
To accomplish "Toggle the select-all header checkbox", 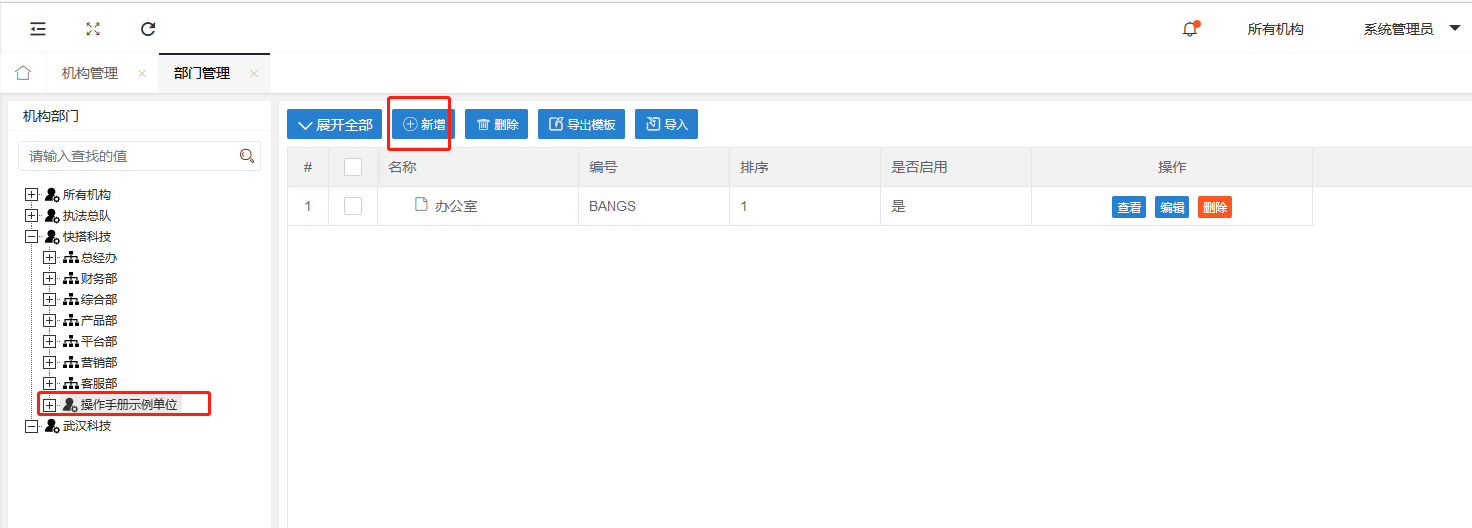I will pos(352,167).
